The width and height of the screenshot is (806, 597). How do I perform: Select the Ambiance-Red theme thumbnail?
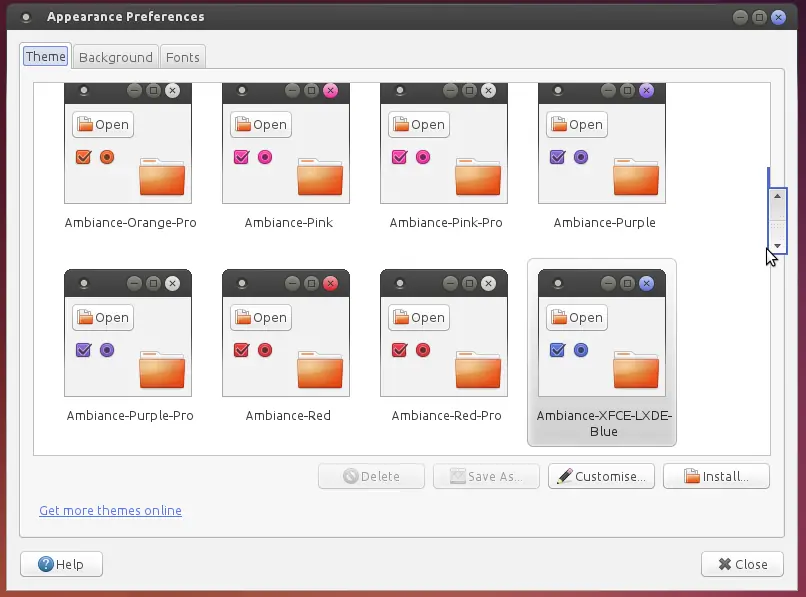coord(286,333)
